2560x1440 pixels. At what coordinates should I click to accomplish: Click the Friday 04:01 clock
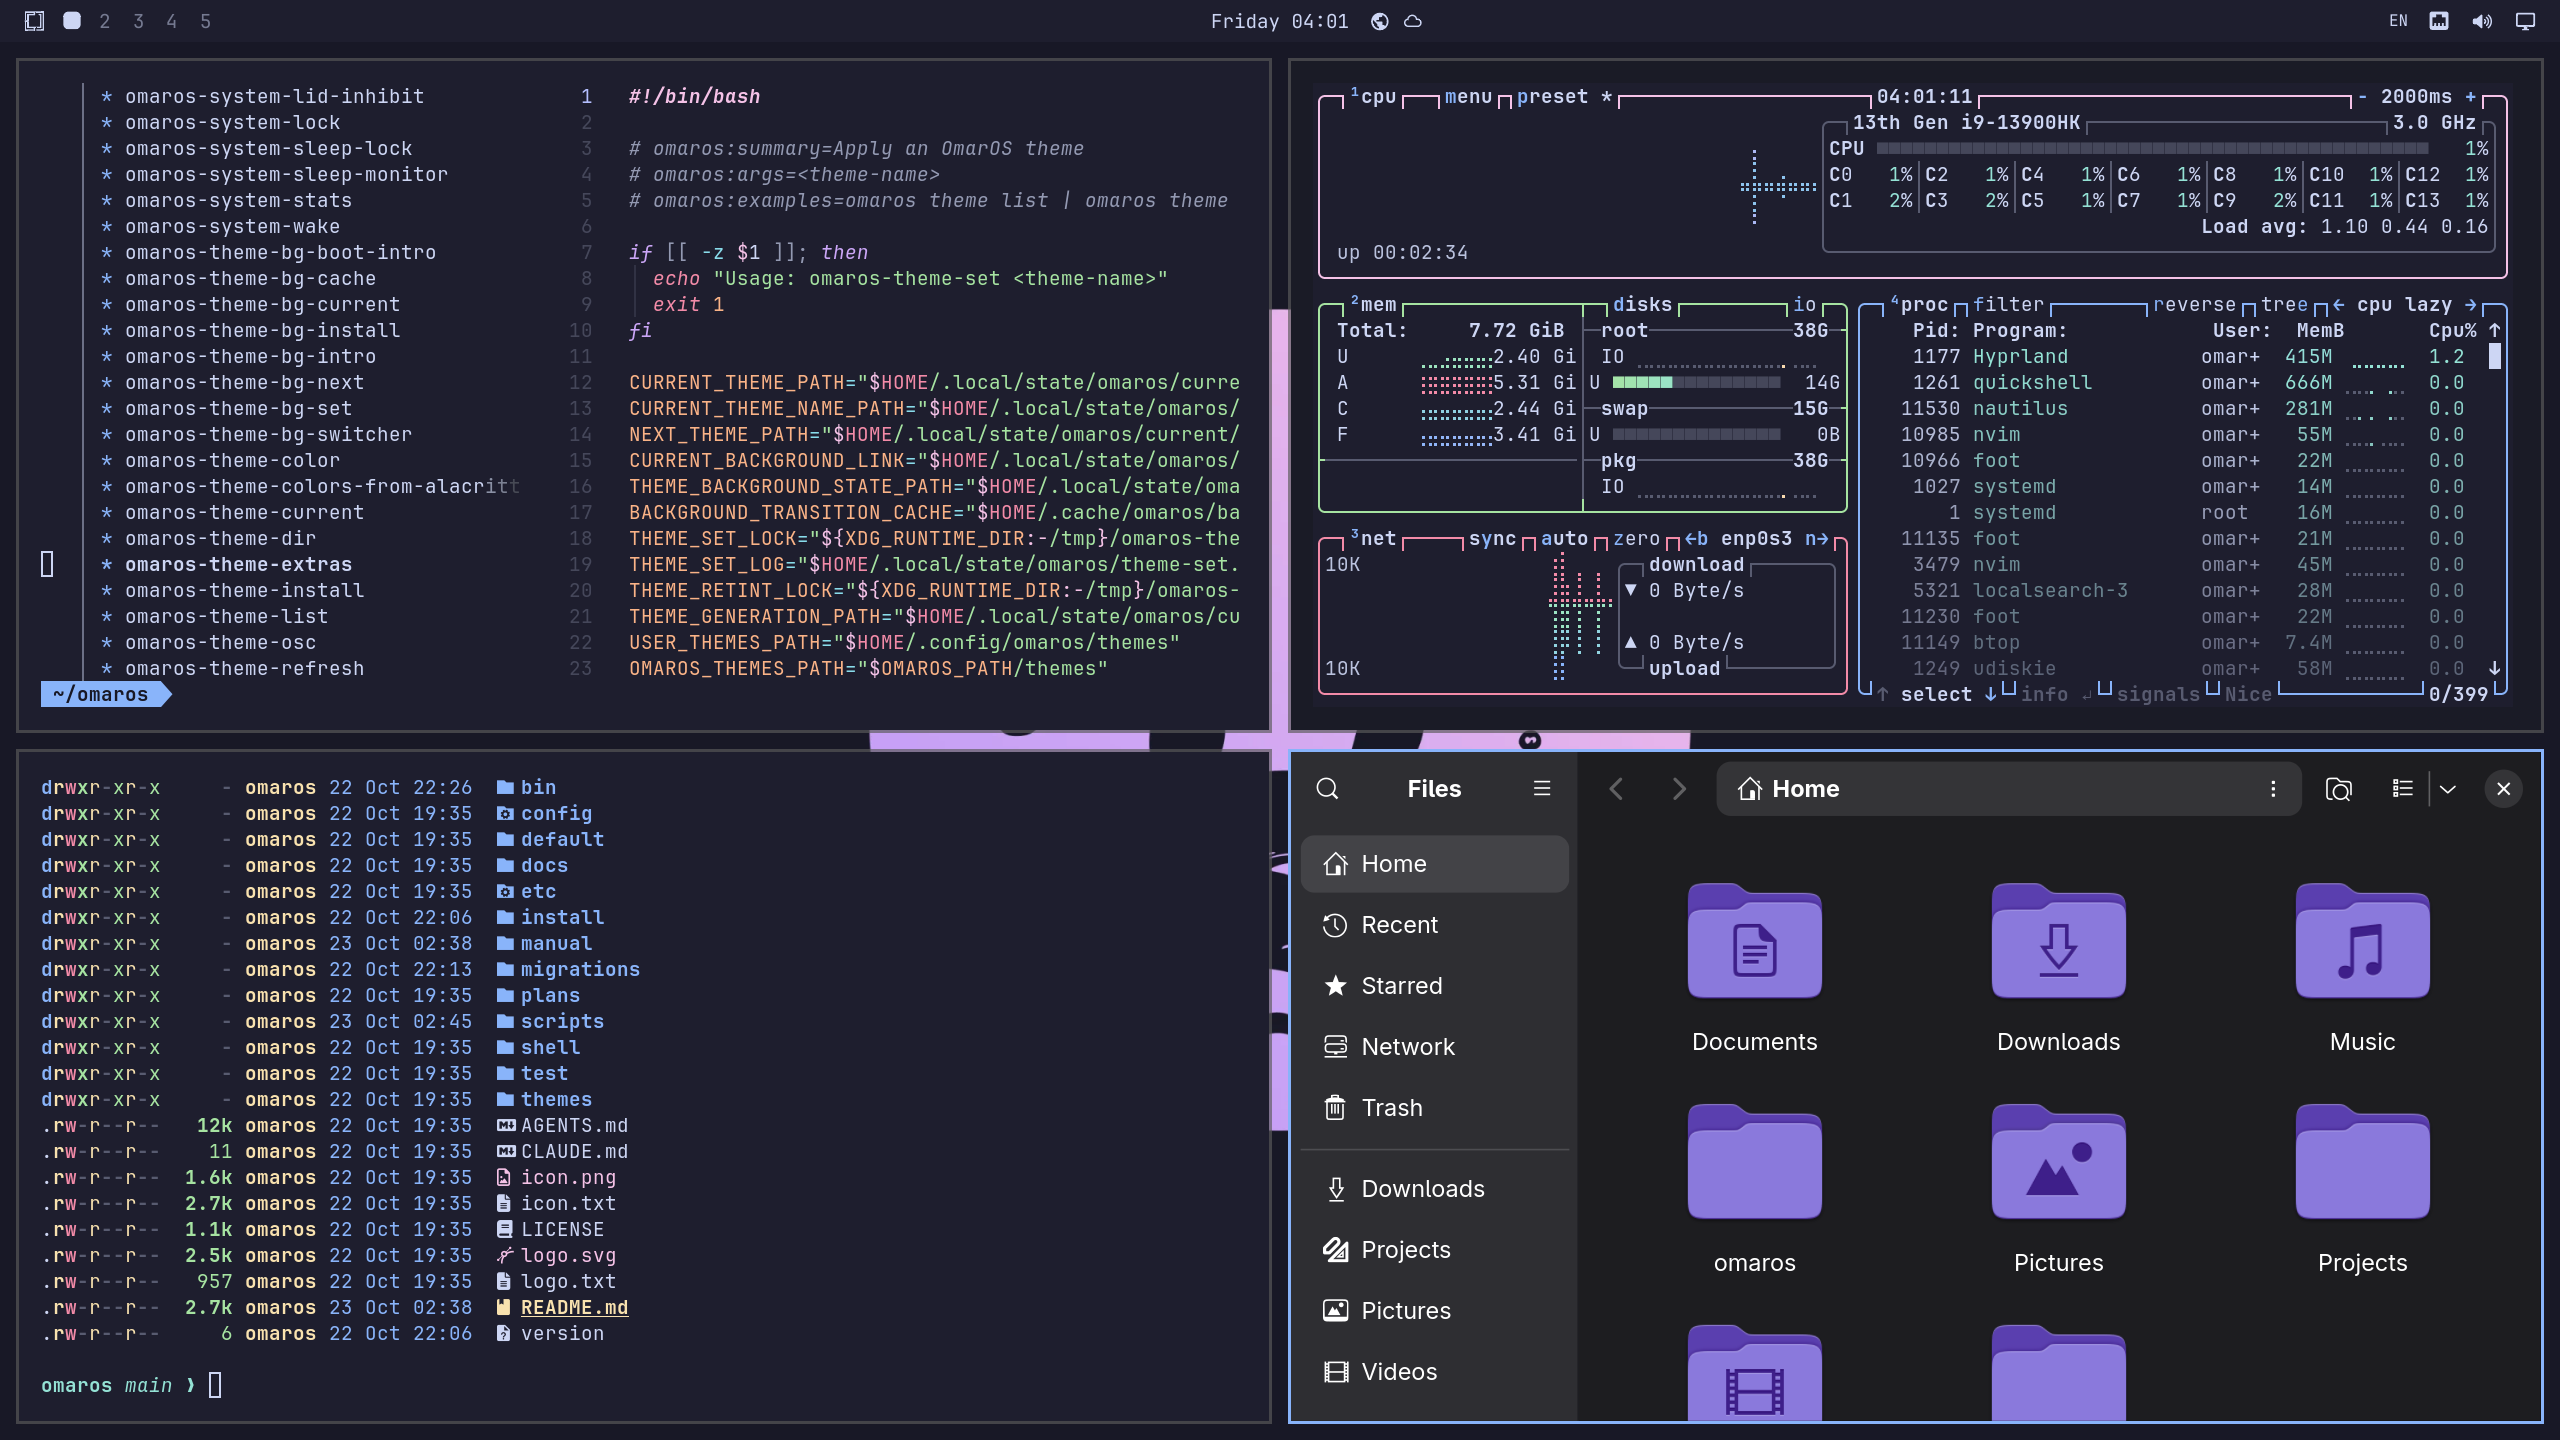(x=1279, y=21)
